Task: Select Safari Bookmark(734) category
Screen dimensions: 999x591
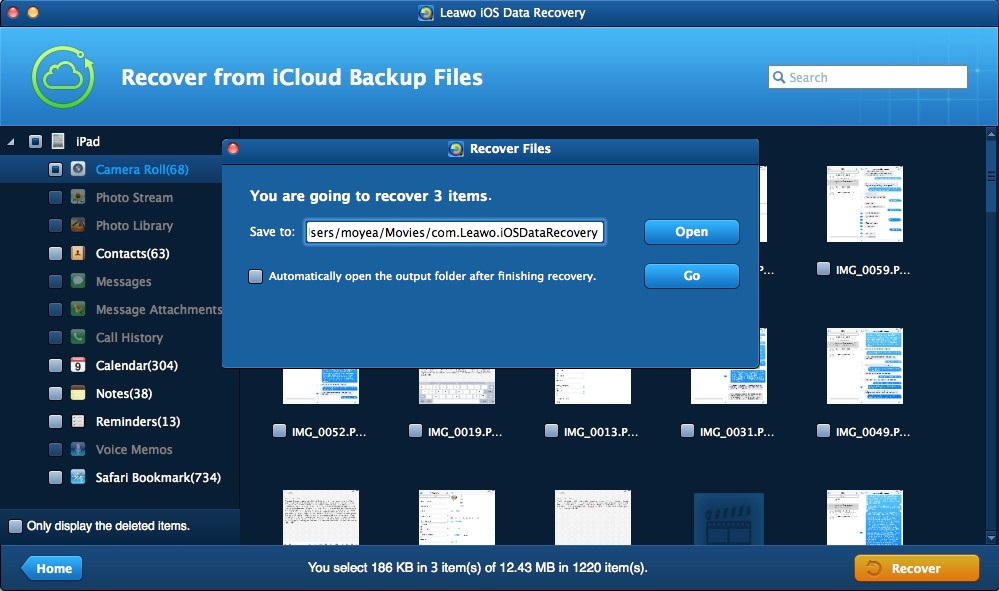Action: [158, 478]
